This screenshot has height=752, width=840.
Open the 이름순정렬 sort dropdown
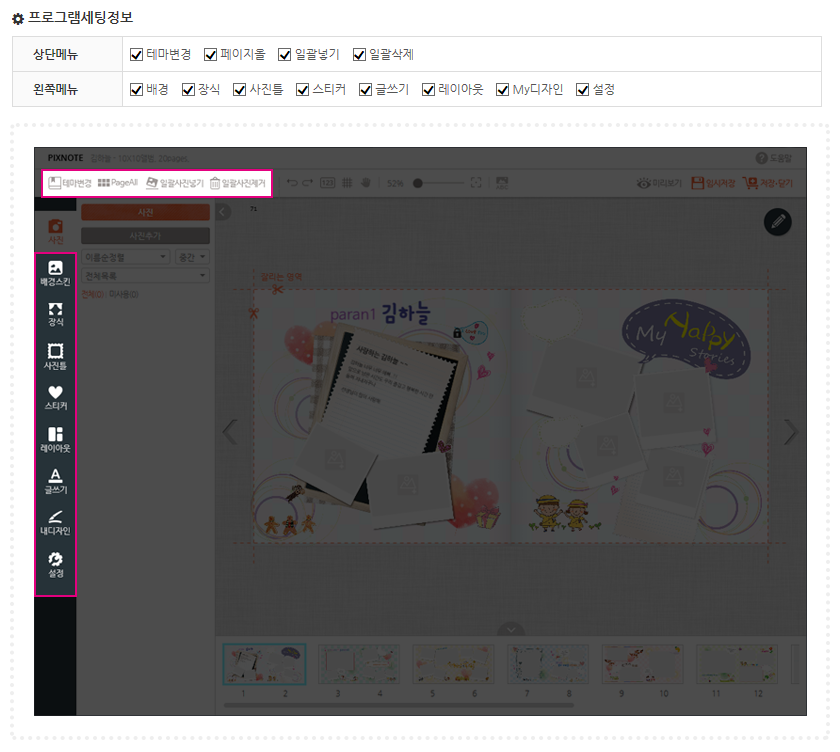tap(125, 257)
